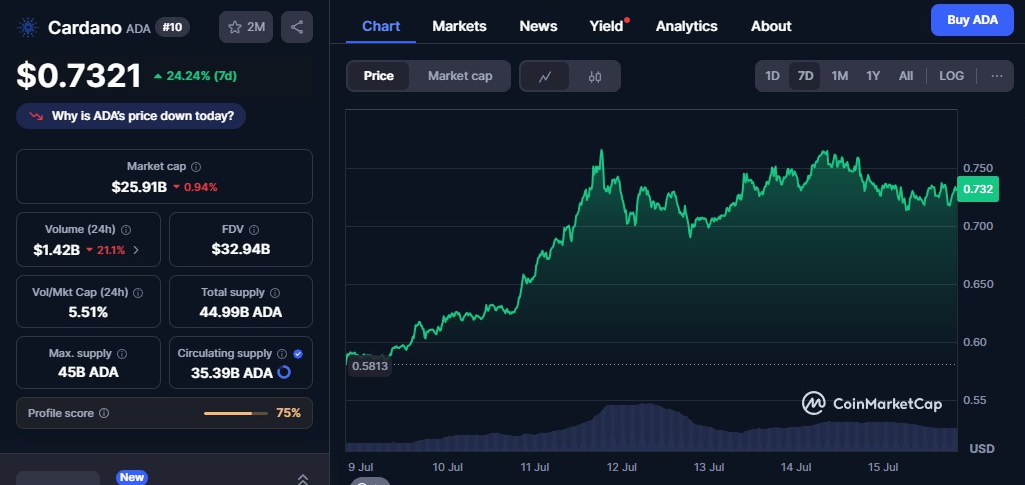The image size is (1025, 485).
Task: Open the more options ellipsis on chart
Action: click(996, 76)
